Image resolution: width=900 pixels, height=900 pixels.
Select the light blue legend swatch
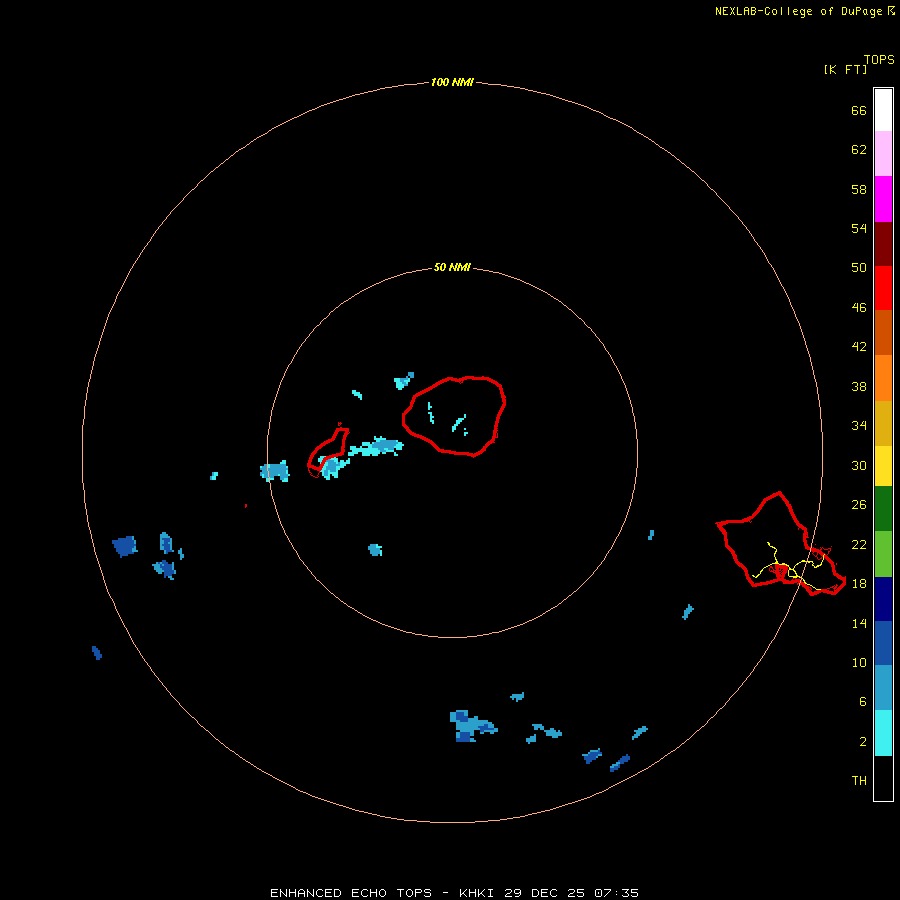point(883,688)
